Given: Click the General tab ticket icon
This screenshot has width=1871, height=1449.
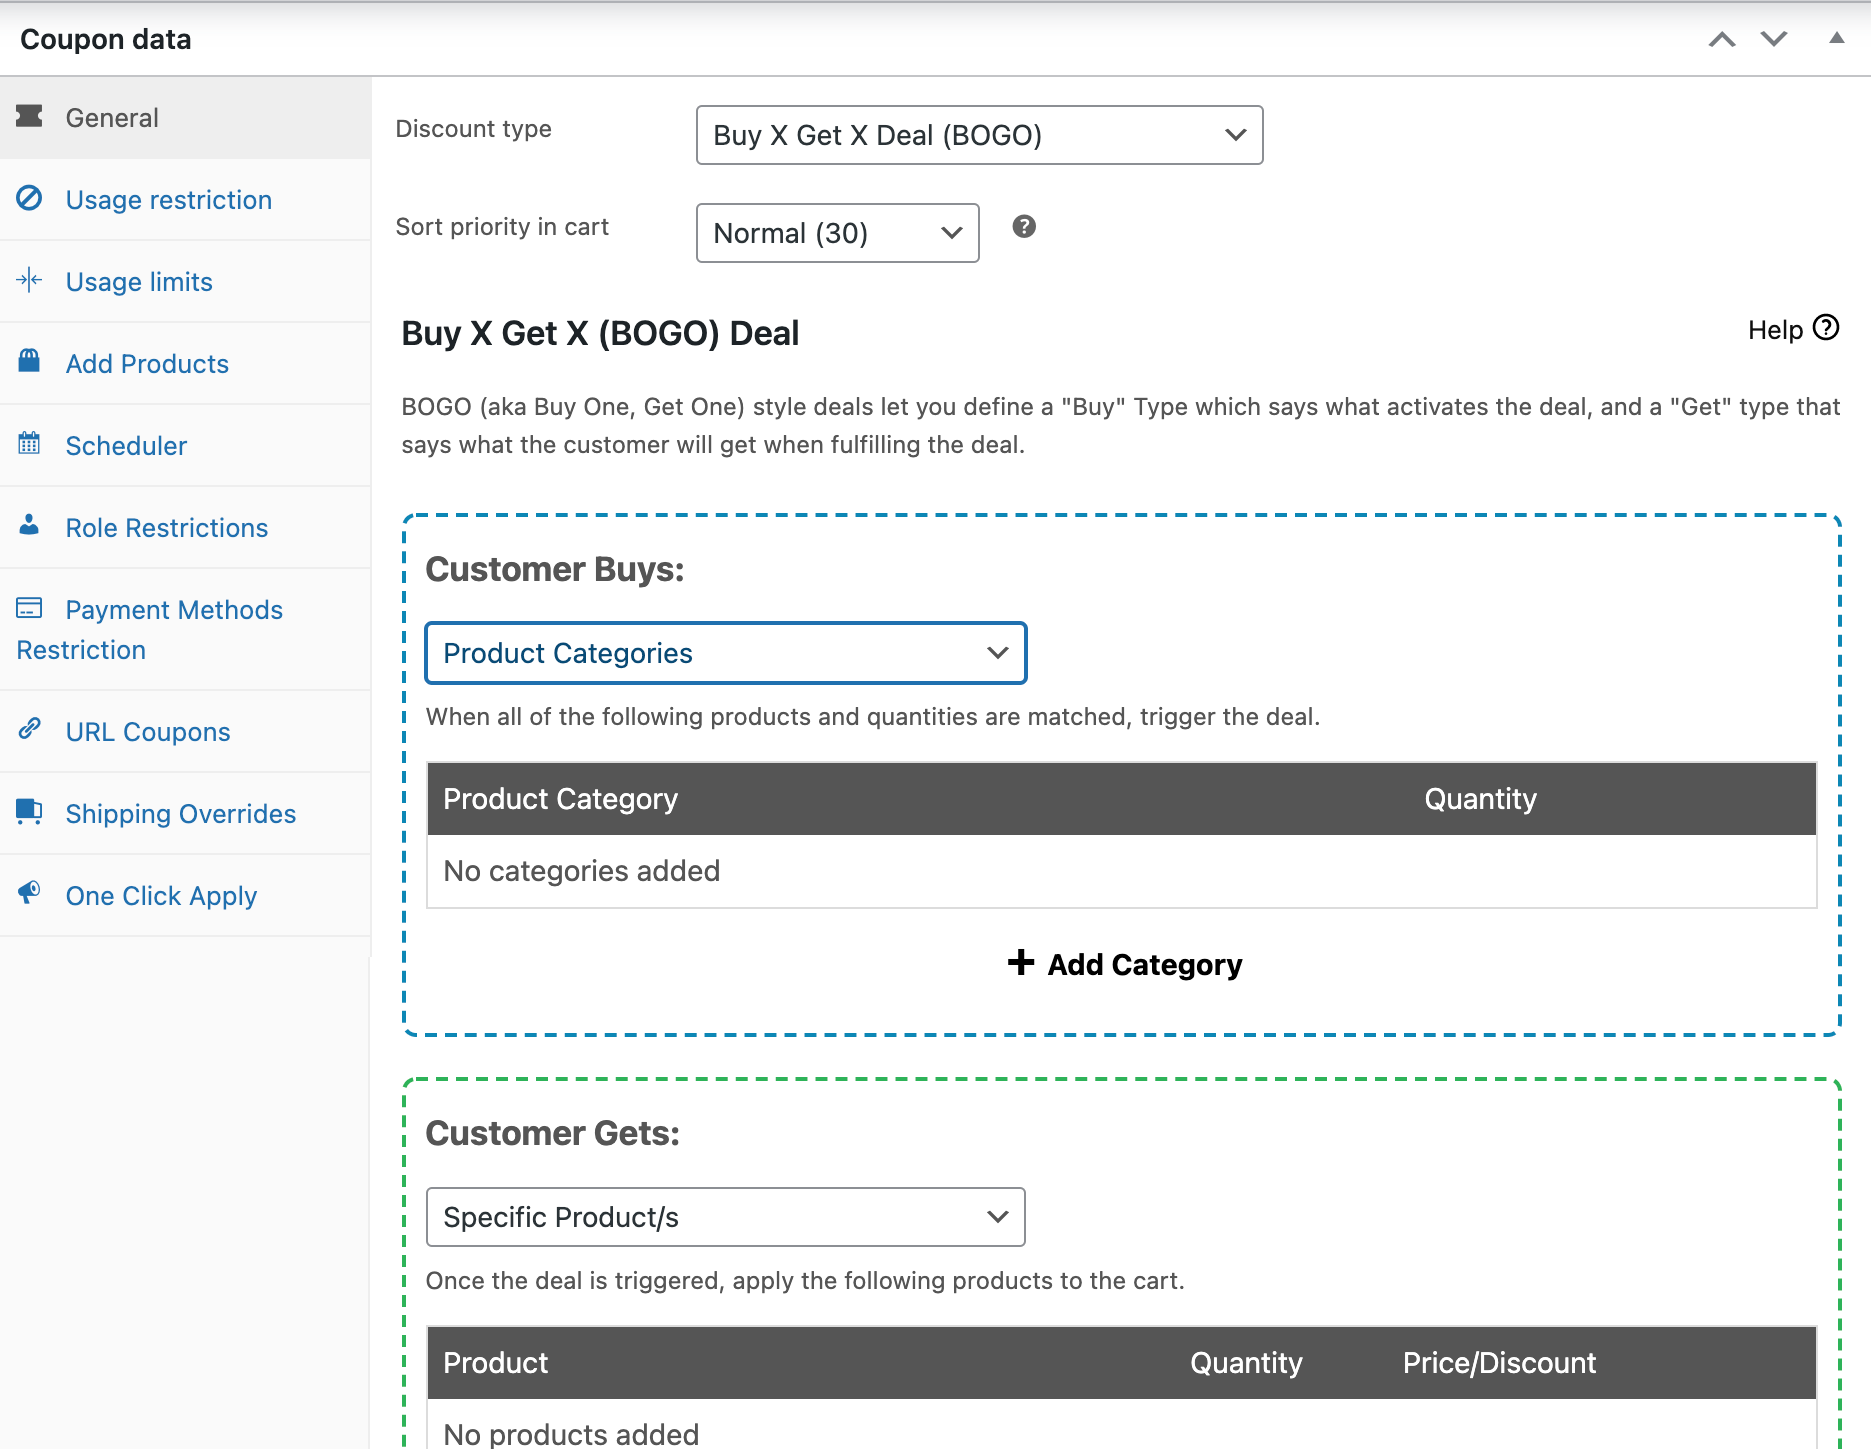Looking at the screenshot, I should pos(30,117).
